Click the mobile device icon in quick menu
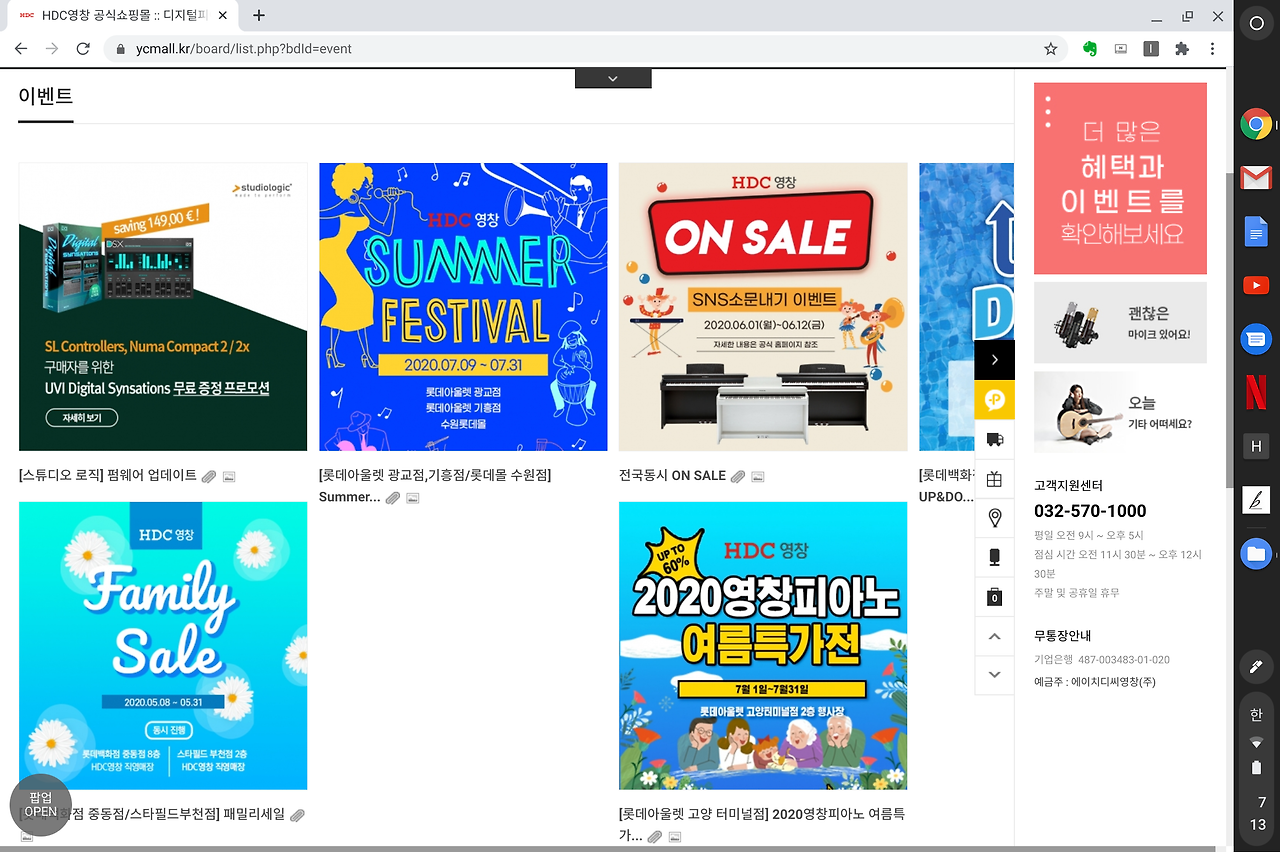Image resolution: width=1280 pixels, height=852 pixels. pos(994,557)
